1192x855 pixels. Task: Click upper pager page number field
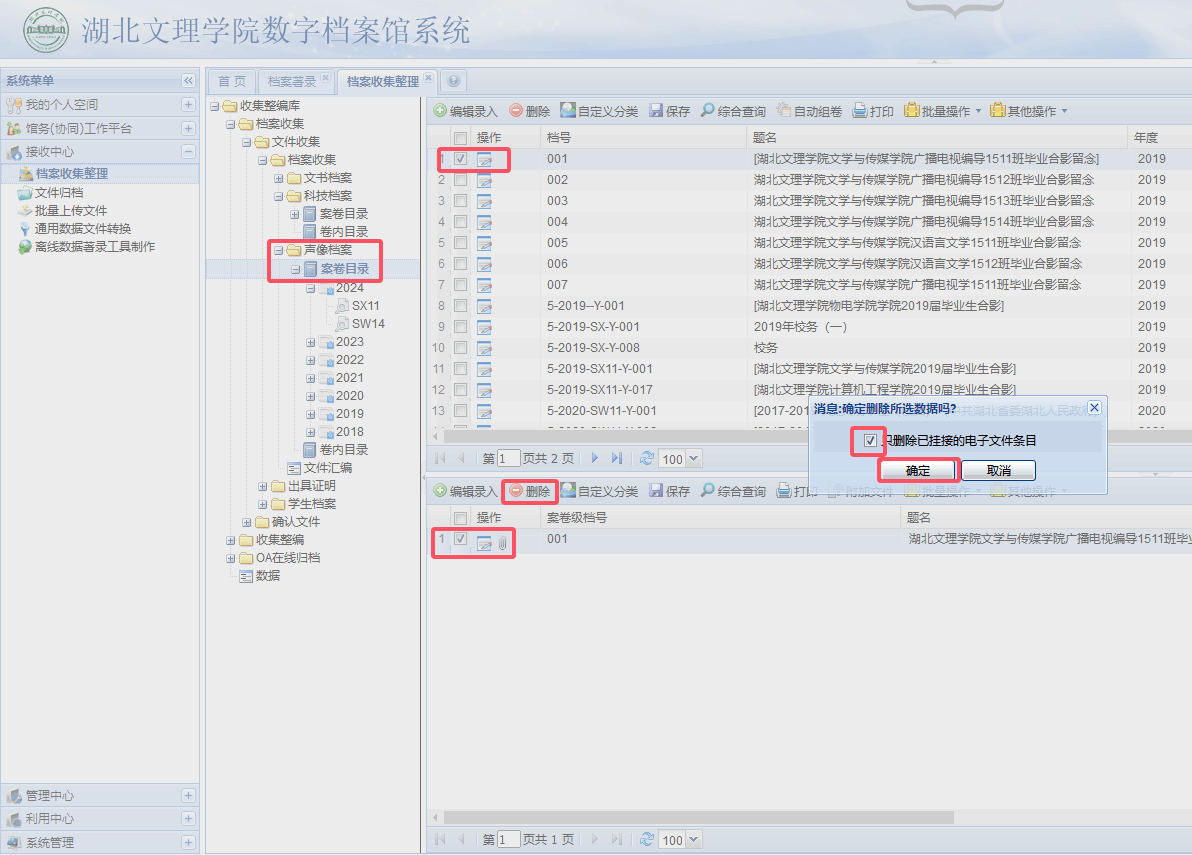click(x=509, y=459)
